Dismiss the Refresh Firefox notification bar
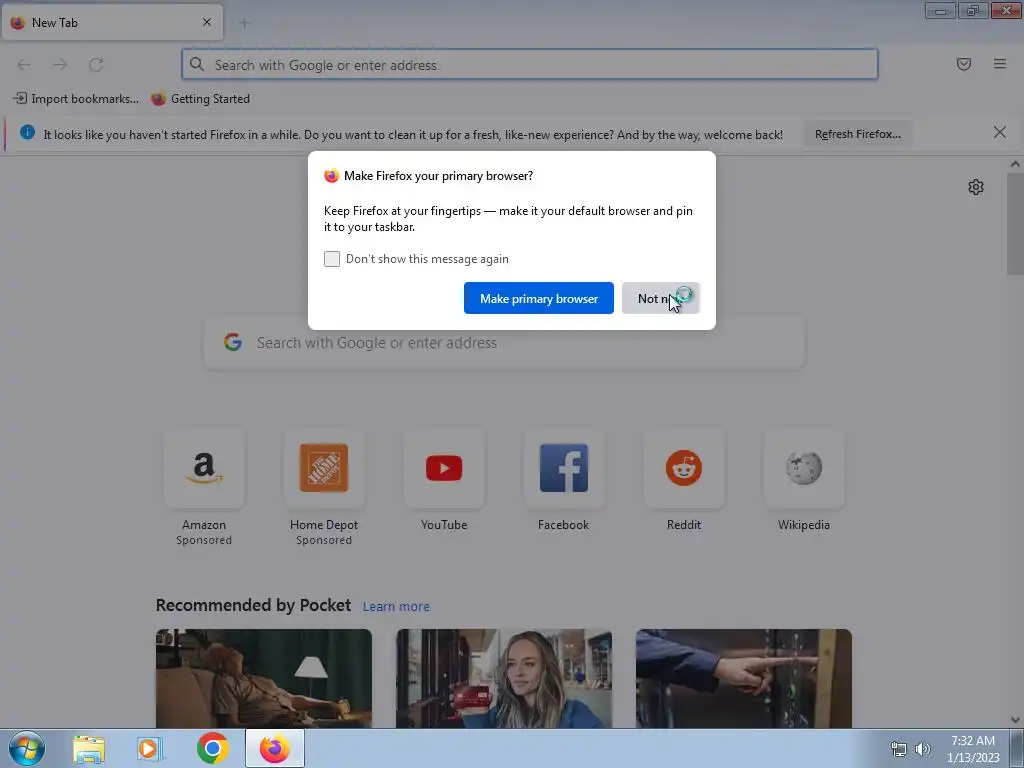The height and width of the screenshot is (768, 1024). click(x=1000, y=133)
